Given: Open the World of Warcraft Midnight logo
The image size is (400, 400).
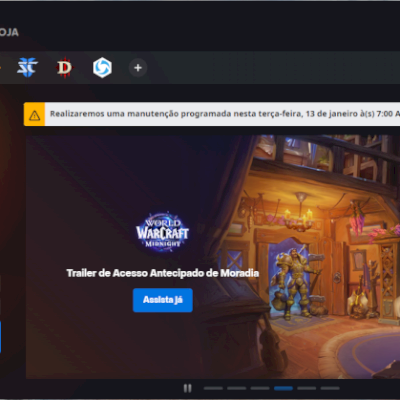Looking at the screenshot, I should pyautogui.click(x=162, y=232).
